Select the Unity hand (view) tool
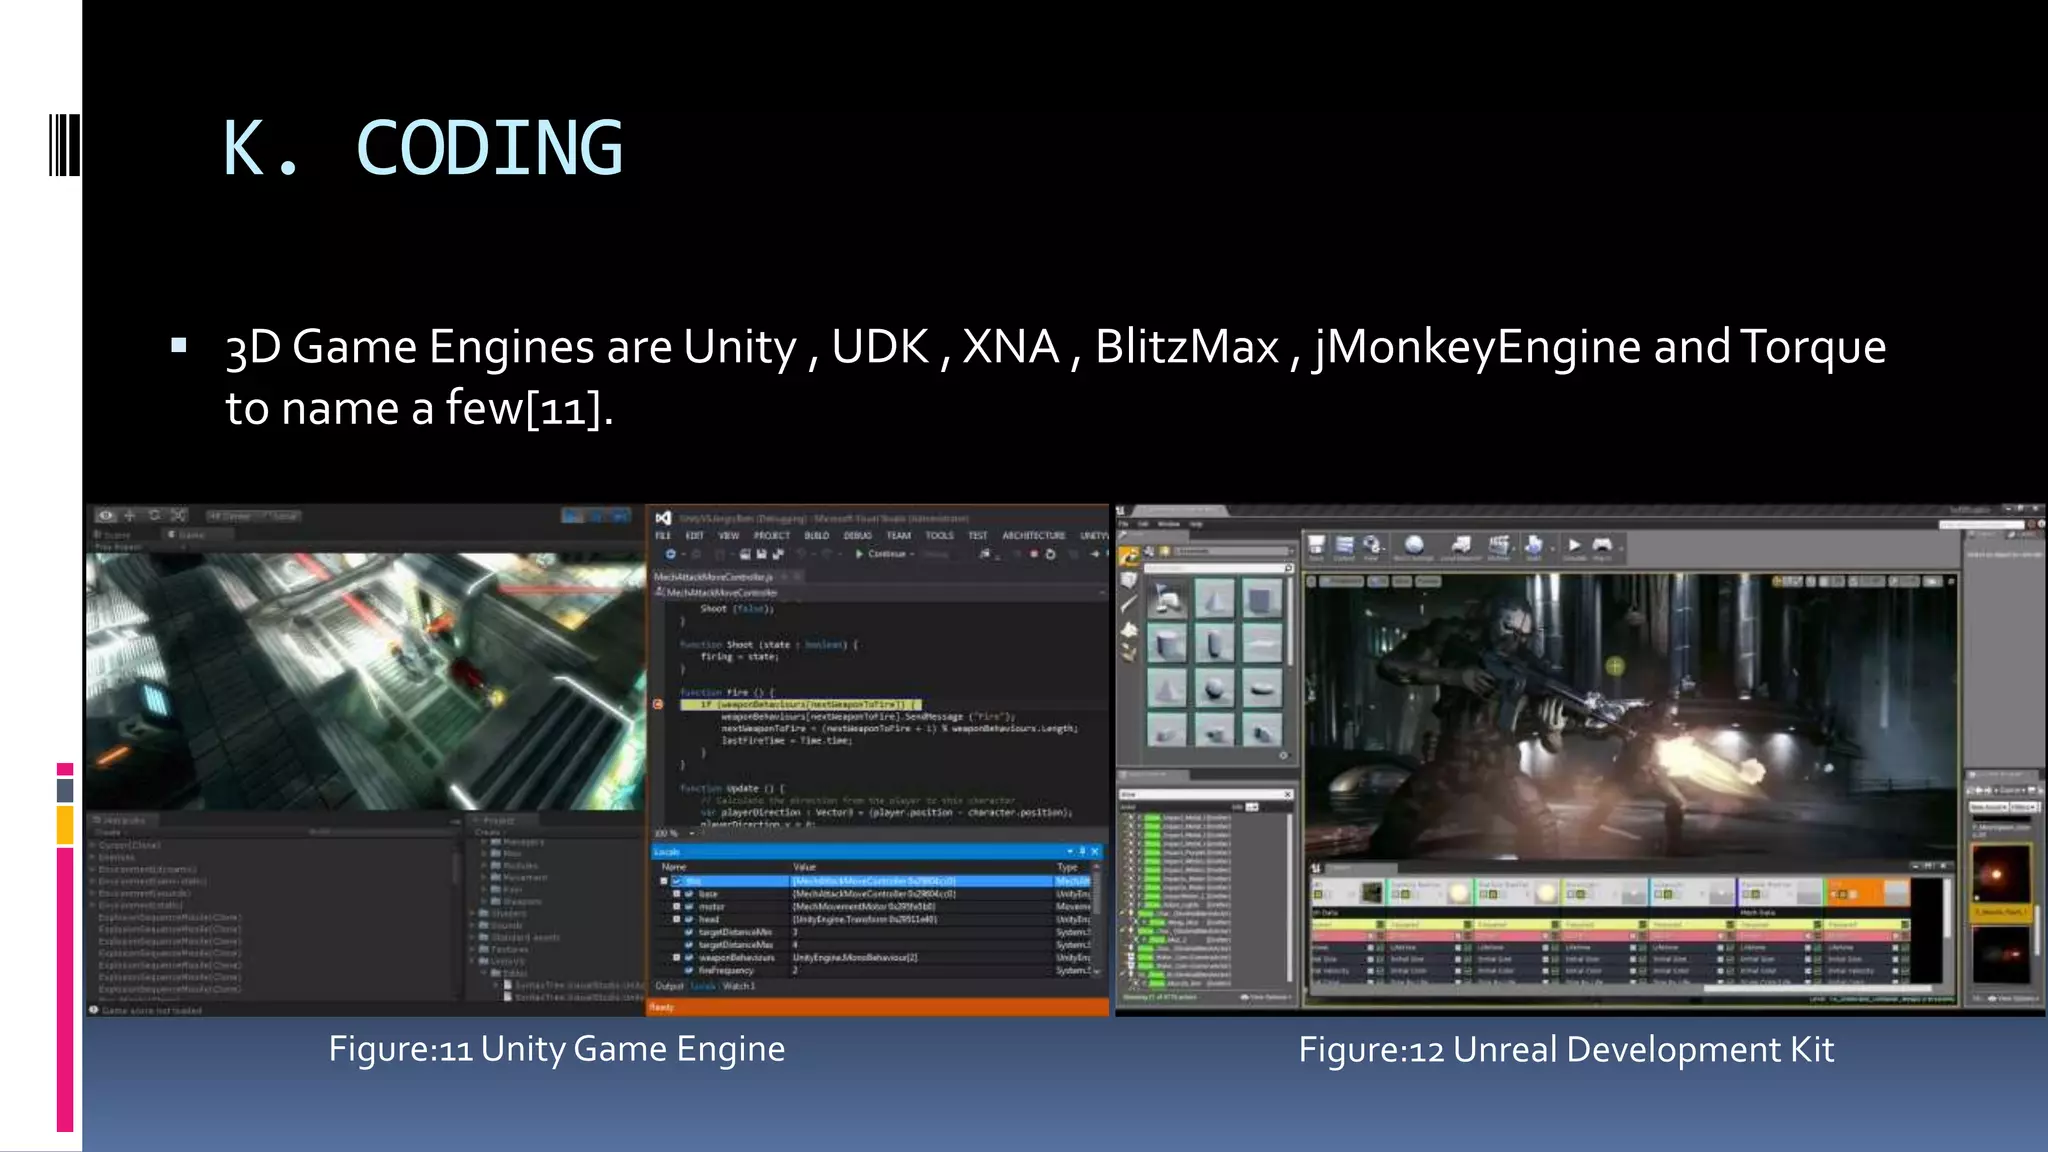Screen dimensions: 2048x1152 click(x=105, y=516)
